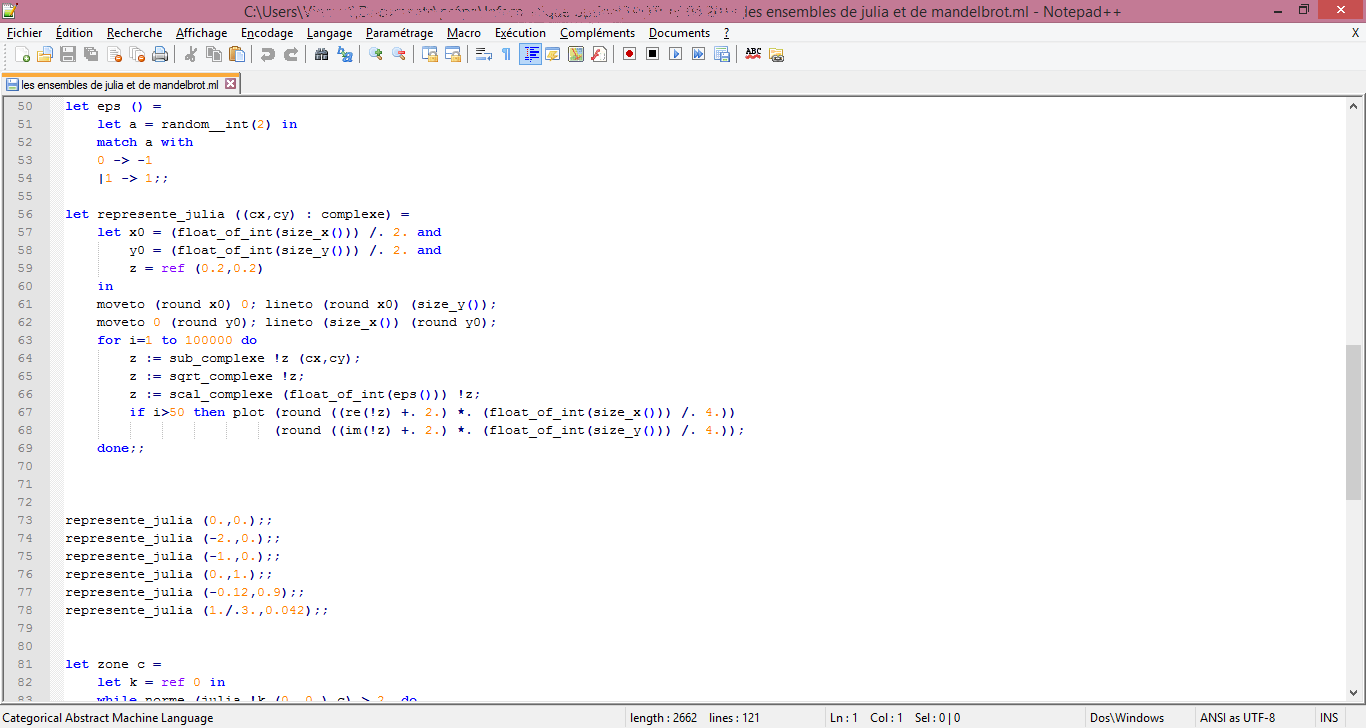Toggle synchronized horizontal scrolling
The height and width of the screenshot is (728, 1366).
pyautogui.click(x=453, y=54)
